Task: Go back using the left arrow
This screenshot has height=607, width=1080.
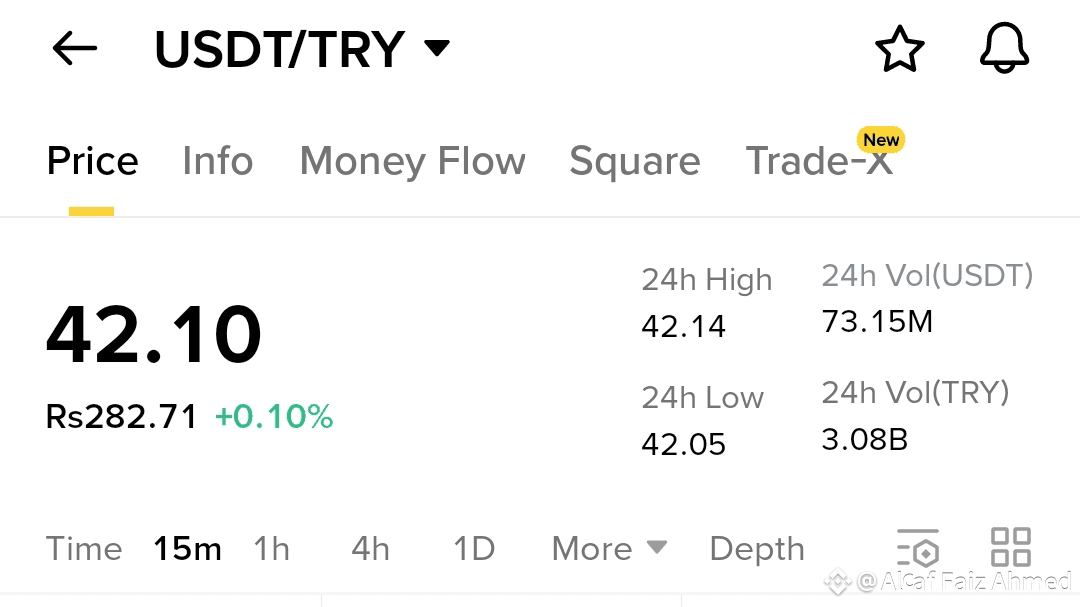Action: tap(75, 48)
